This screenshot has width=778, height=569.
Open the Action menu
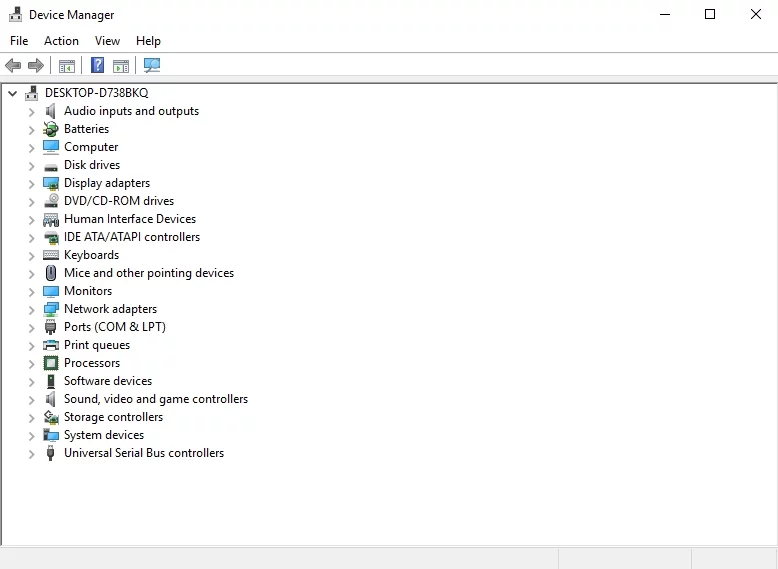click(x=61, y=41)
